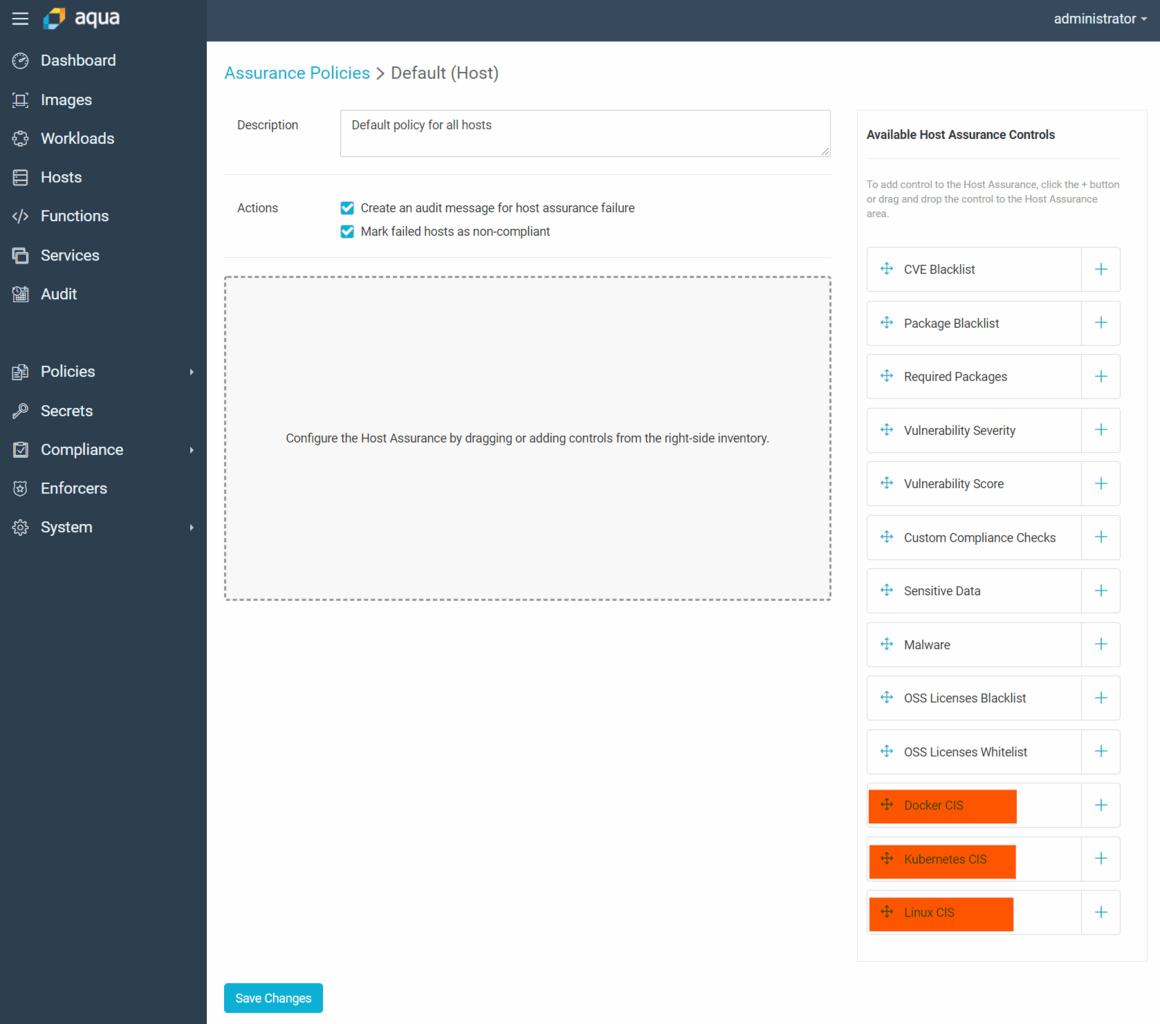Viewport: 1160px width, 1024px height.
Task: Add Package Blacklist control with plus
Action: (1101, 323)
